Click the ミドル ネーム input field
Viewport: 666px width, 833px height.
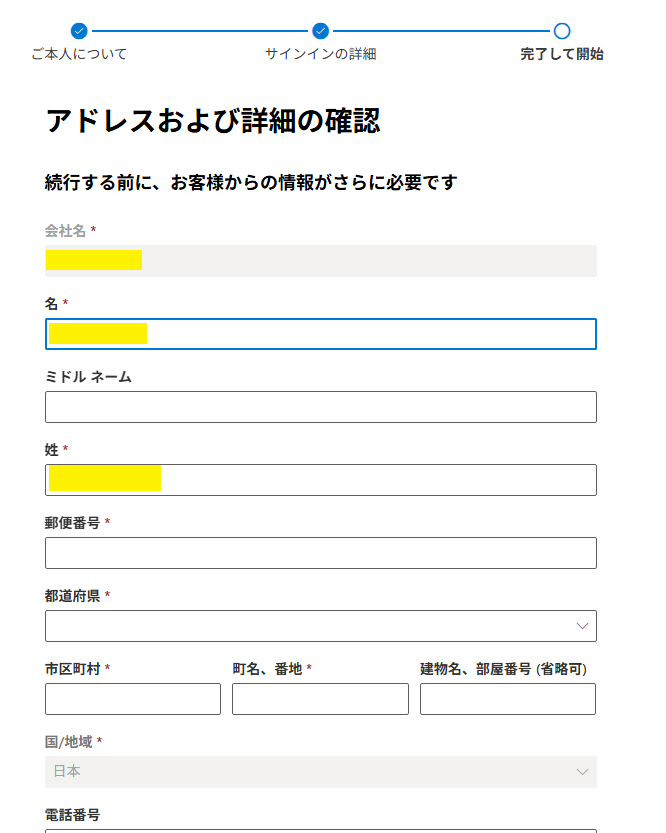click(320, 407)
